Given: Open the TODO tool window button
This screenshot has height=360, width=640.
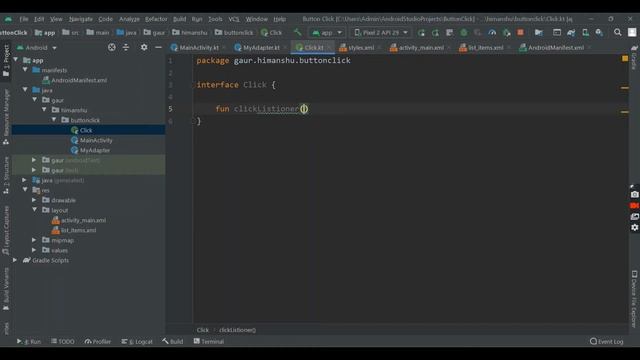Looking at the screenshot, I should click(62, 342).
